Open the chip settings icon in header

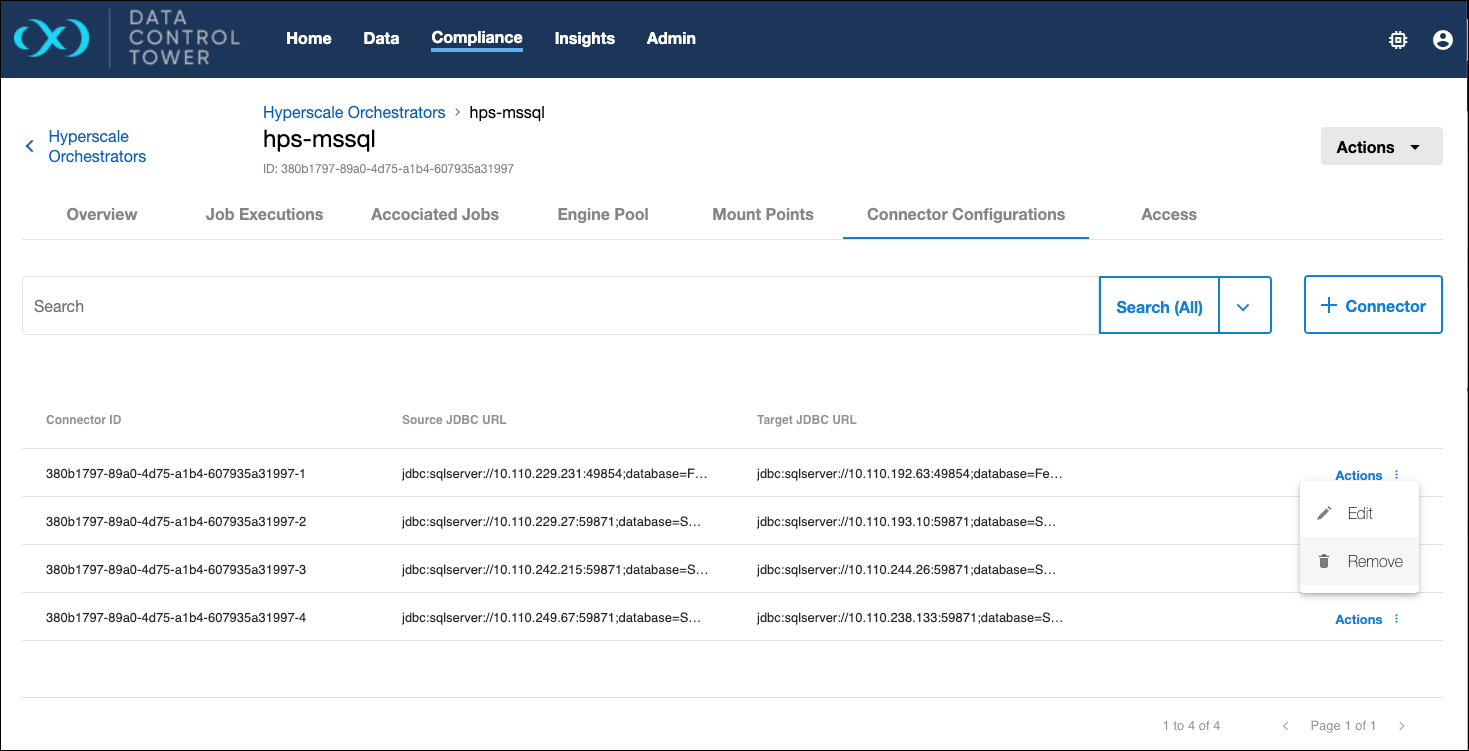pyautogui.click(x=1398, y=40)
